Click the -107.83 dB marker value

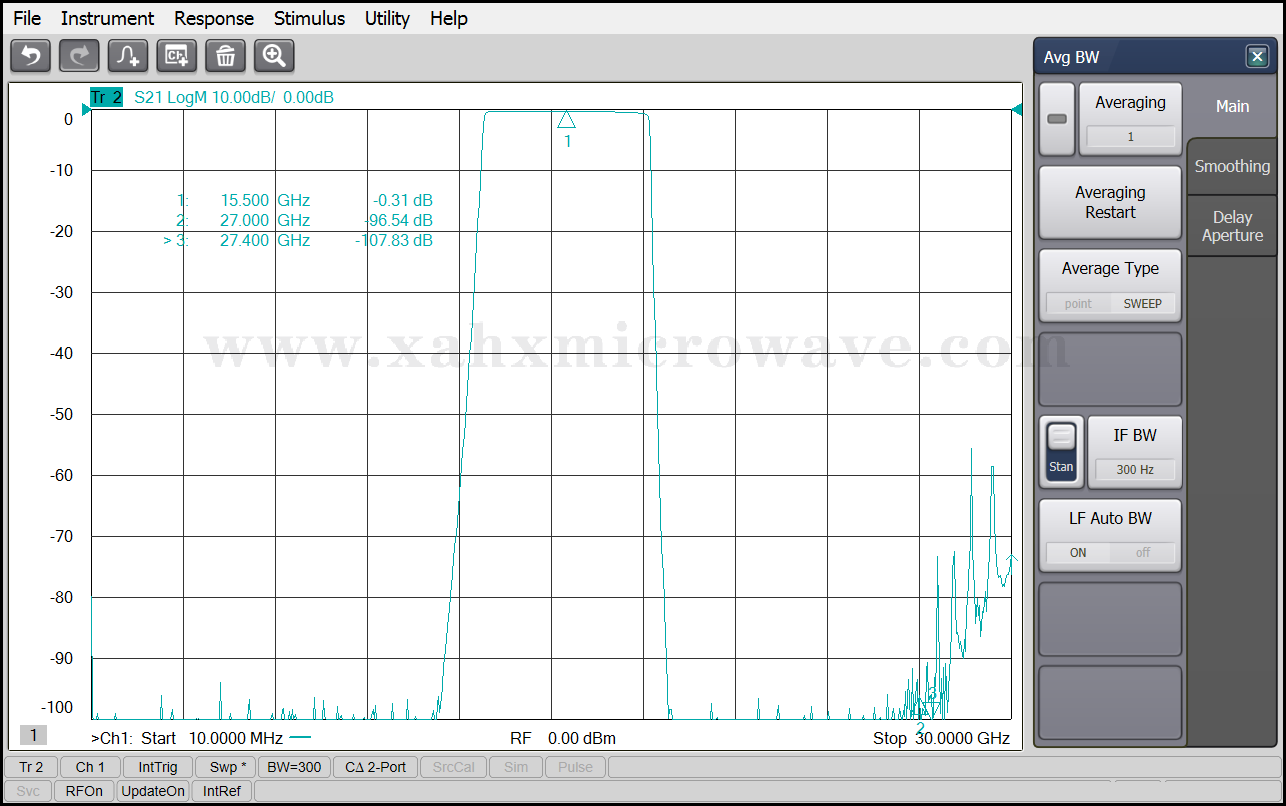pyautogui.click(x=394, y=240)
